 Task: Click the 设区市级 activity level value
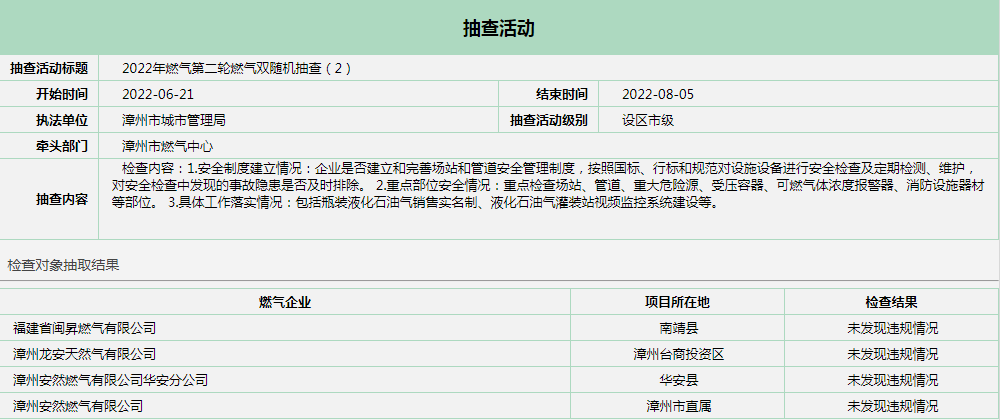coord(647,120)
